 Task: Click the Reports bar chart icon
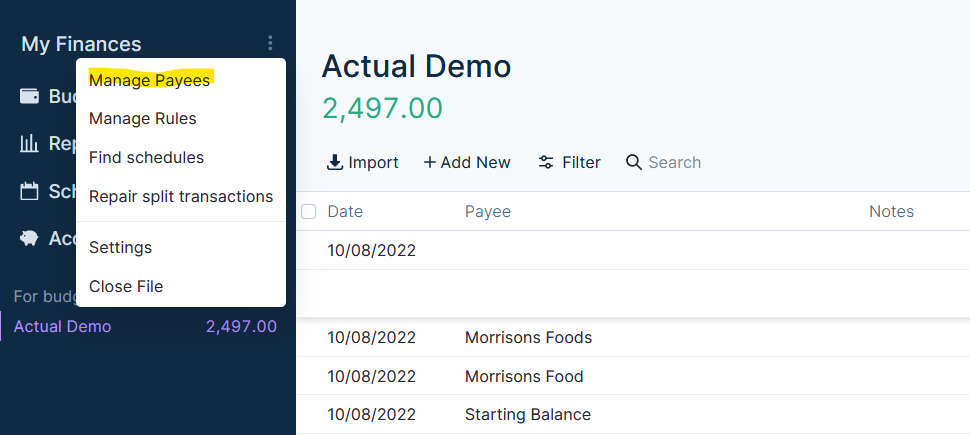[x=30, y=143]
